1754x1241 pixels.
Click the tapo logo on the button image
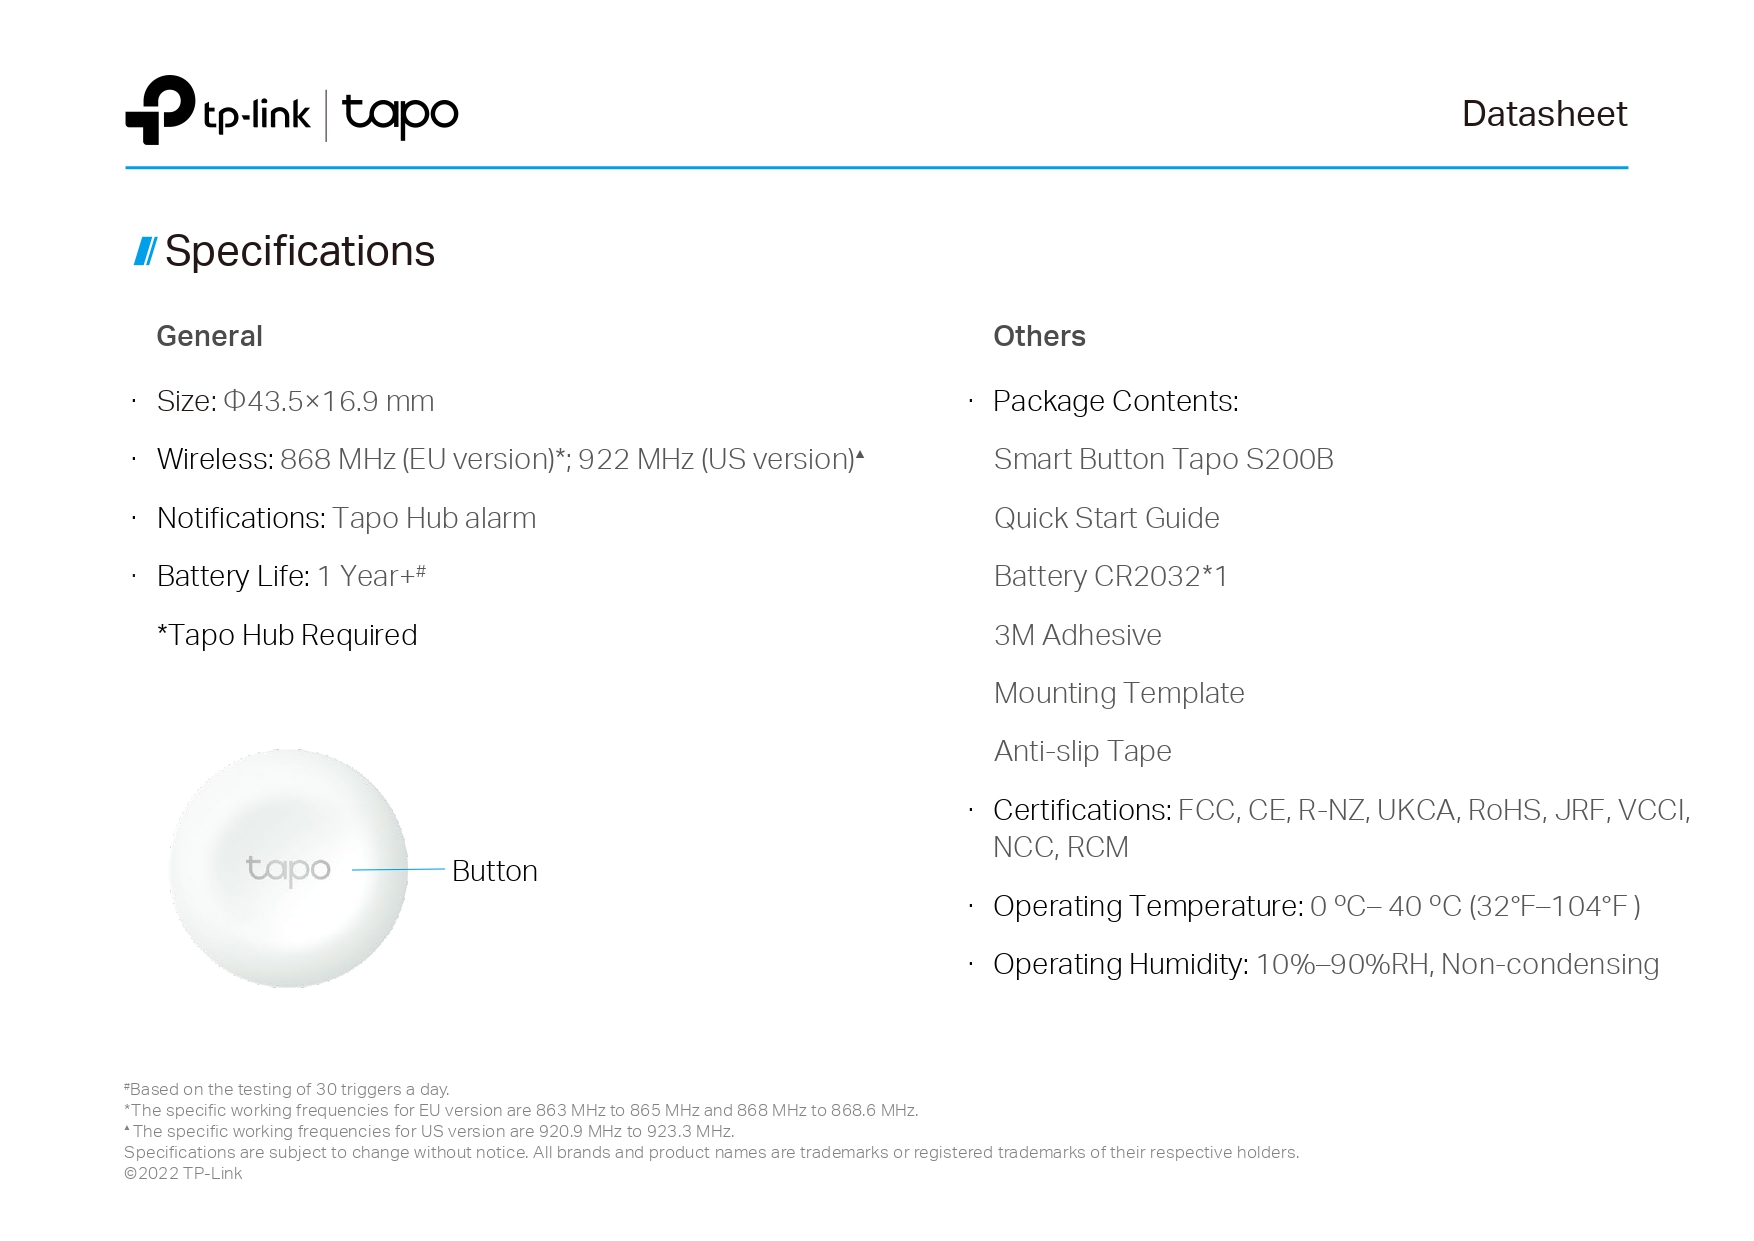288,870
